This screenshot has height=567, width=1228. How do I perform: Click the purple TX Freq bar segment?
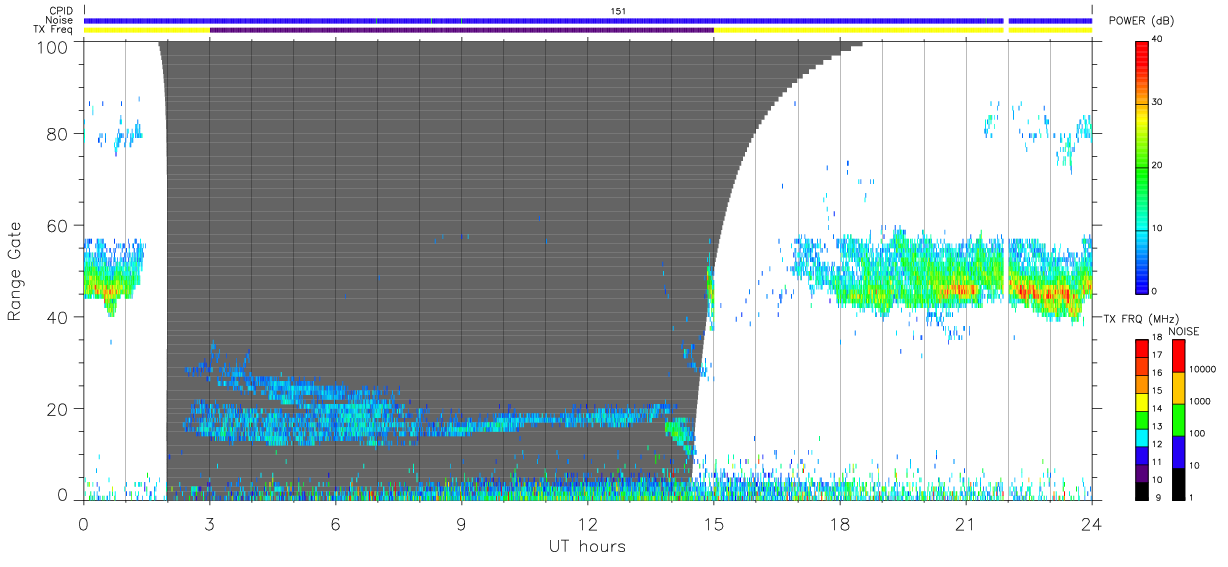(x=461, y=30)
